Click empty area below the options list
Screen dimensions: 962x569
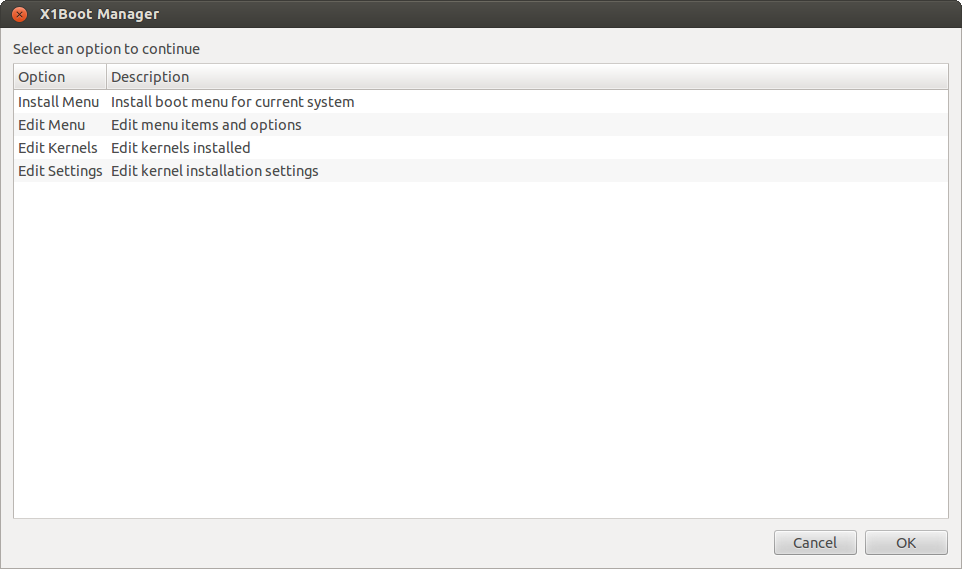click(x=480, y=350)
